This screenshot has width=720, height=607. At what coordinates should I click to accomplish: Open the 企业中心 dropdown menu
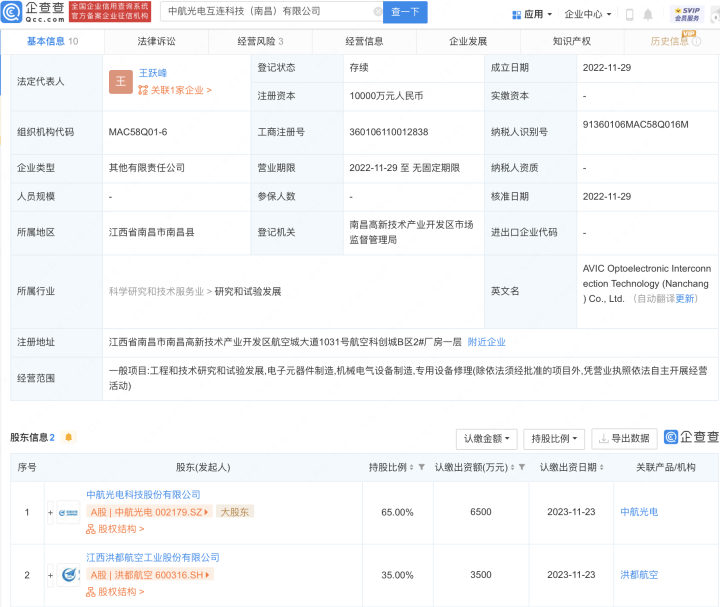coord(588,15)
